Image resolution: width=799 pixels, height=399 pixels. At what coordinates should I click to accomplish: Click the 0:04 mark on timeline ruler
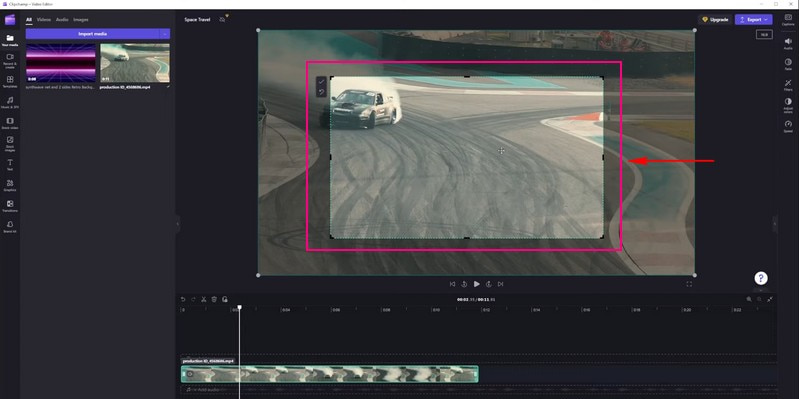point(286,310)
